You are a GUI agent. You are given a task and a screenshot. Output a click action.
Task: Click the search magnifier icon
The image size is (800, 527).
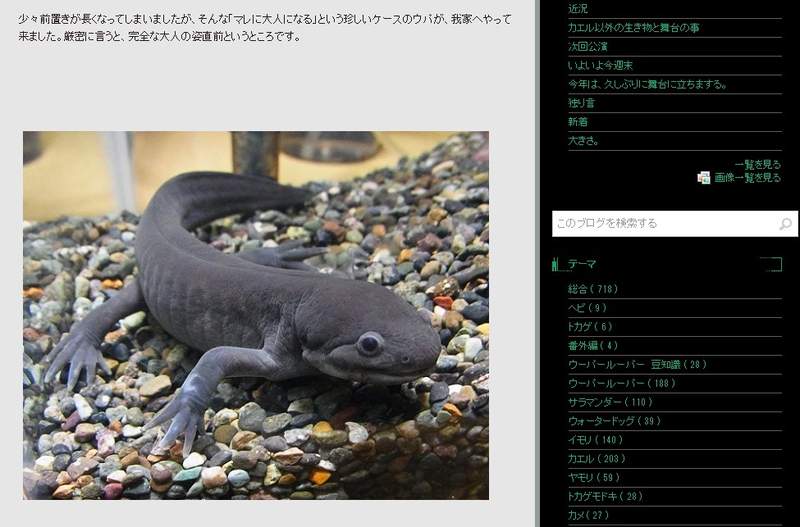click(x=786, y=224)
